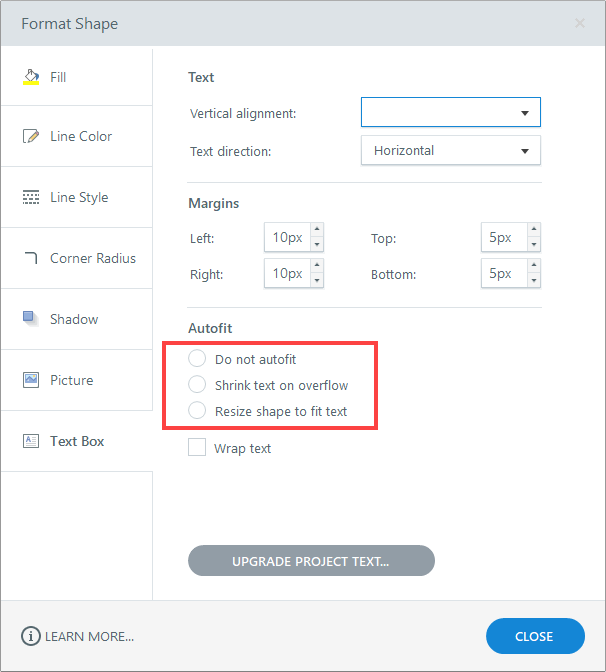Decrease the Bottom margin value
The image size is (606, 672).
533,281
